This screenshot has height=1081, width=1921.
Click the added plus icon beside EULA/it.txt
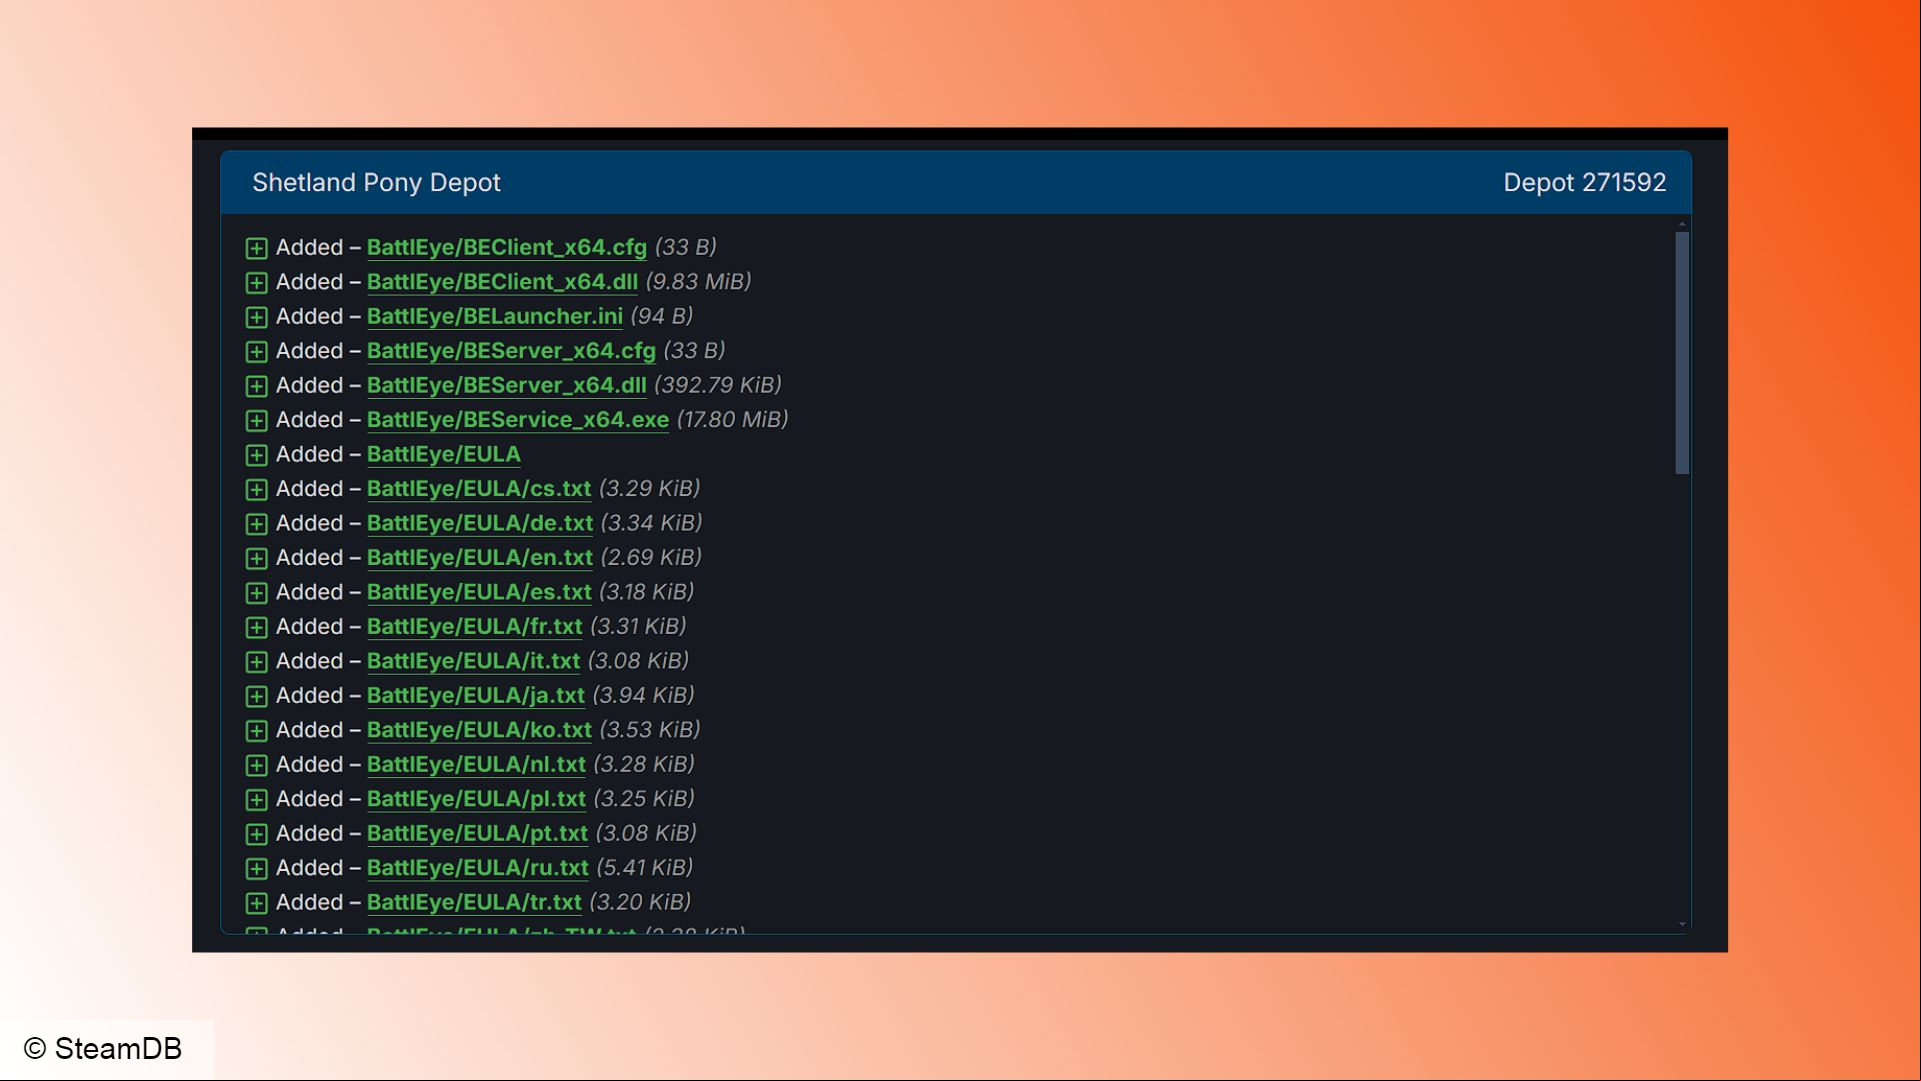tap(256, 662)
